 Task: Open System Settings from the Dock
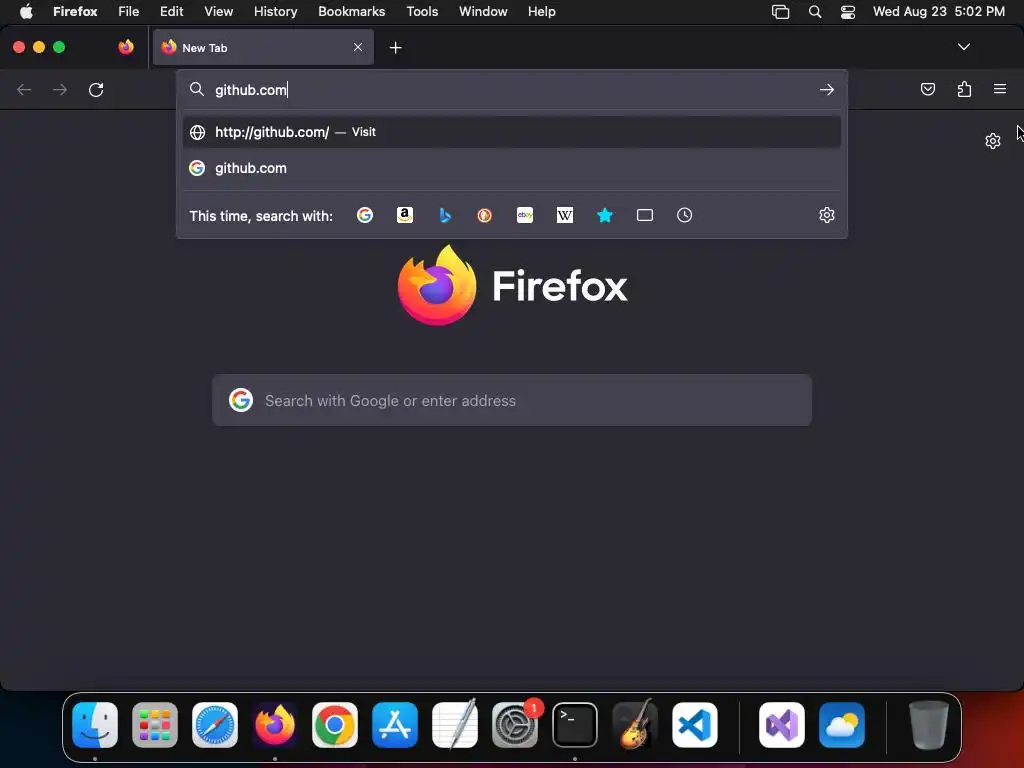click(515, 725)
